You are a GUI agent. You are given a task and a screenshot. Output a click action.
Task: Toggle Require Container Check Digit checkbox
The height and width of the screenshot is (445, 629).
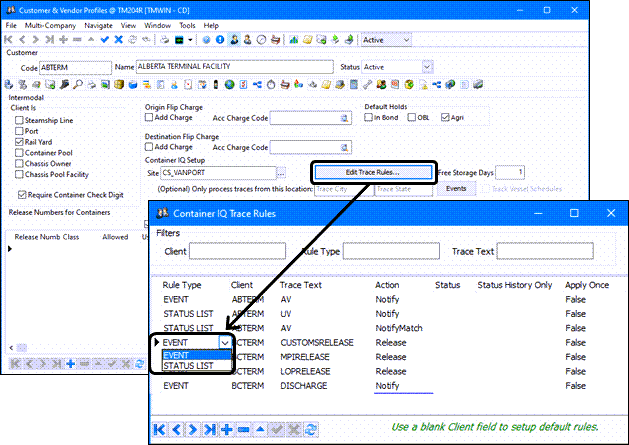pyautogui.click(x=23, y=194)
